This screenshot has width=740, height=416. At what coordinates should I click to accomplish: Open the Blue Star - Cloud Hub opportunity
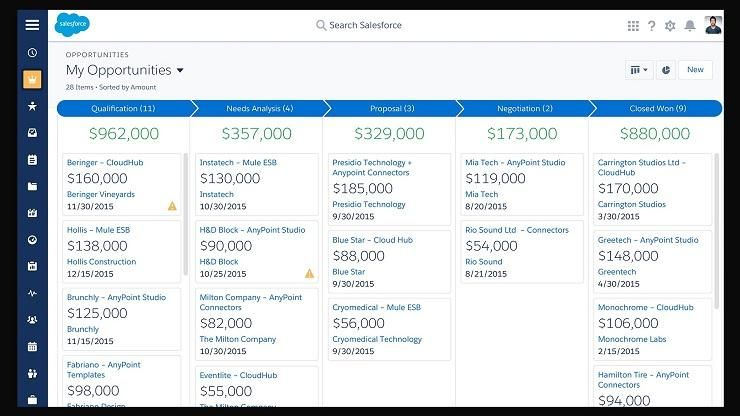(372, 240)
